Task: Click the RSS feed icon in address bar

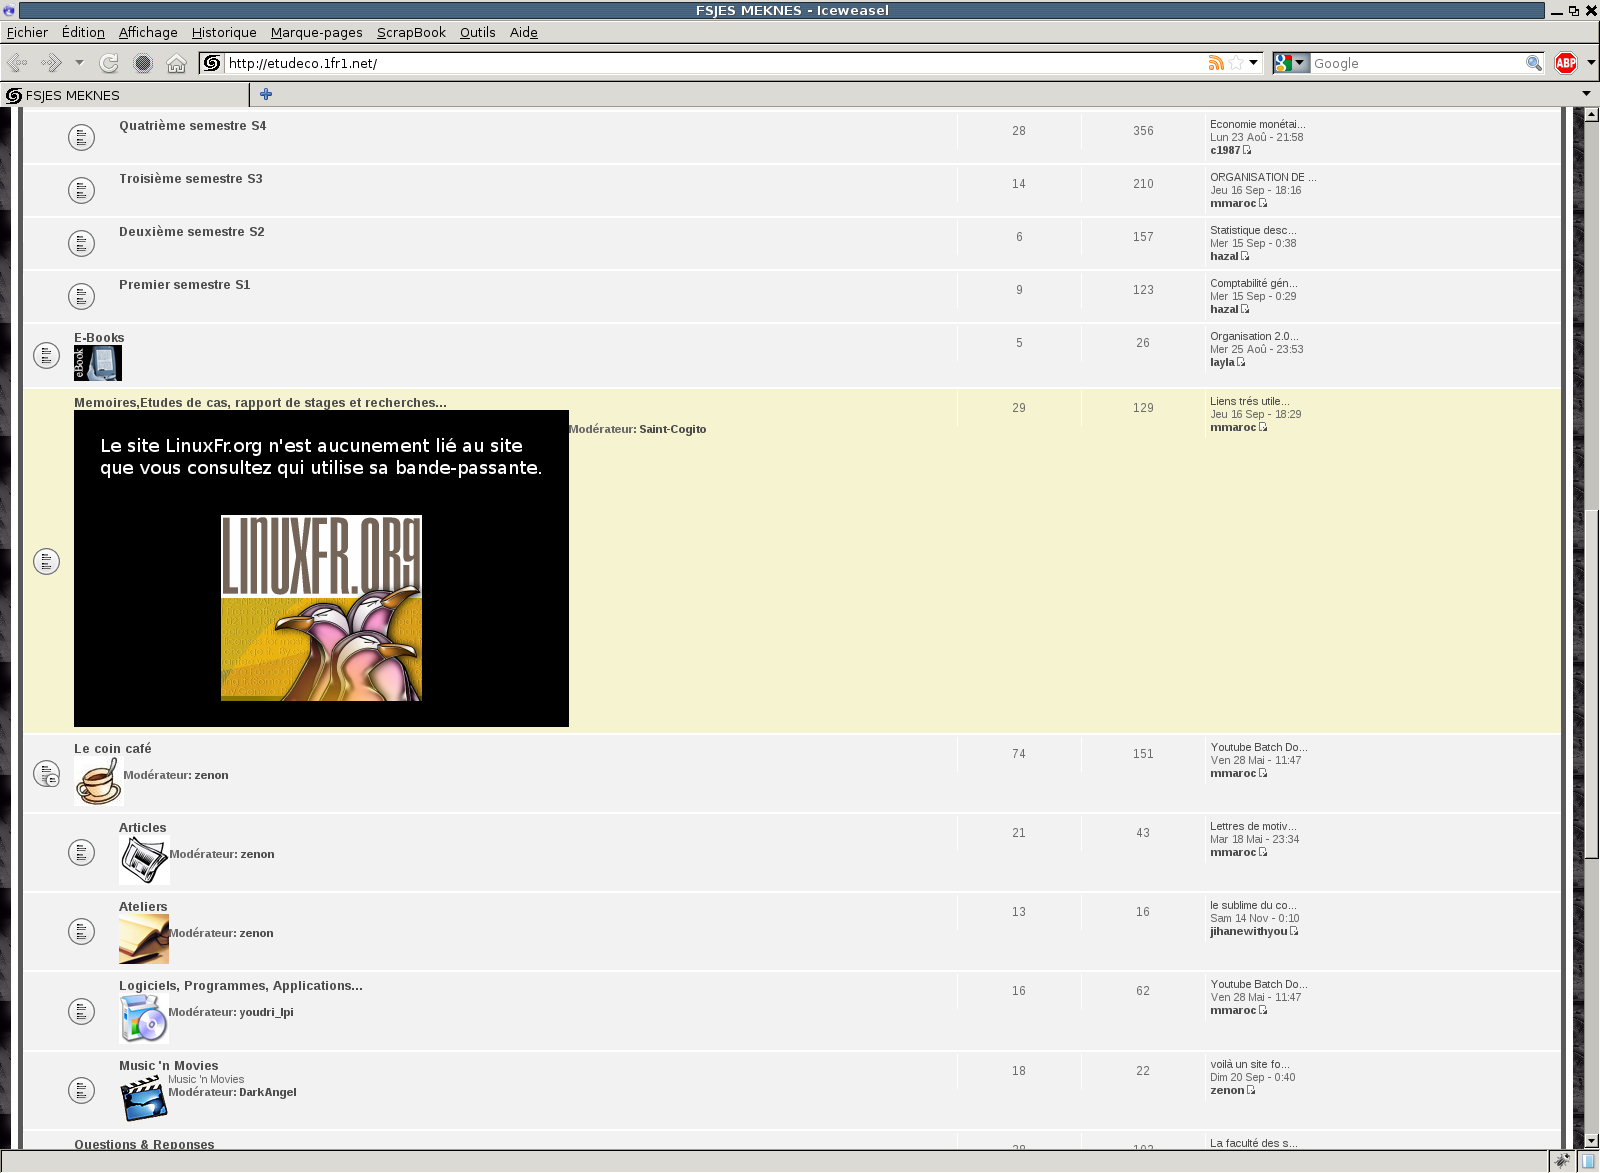Action: click(x=1216, y=63)
